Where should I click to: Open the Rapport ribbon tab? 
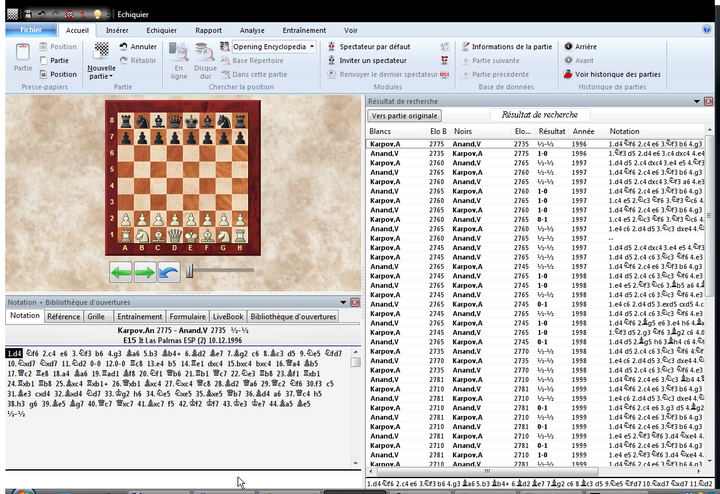(208, 30)
